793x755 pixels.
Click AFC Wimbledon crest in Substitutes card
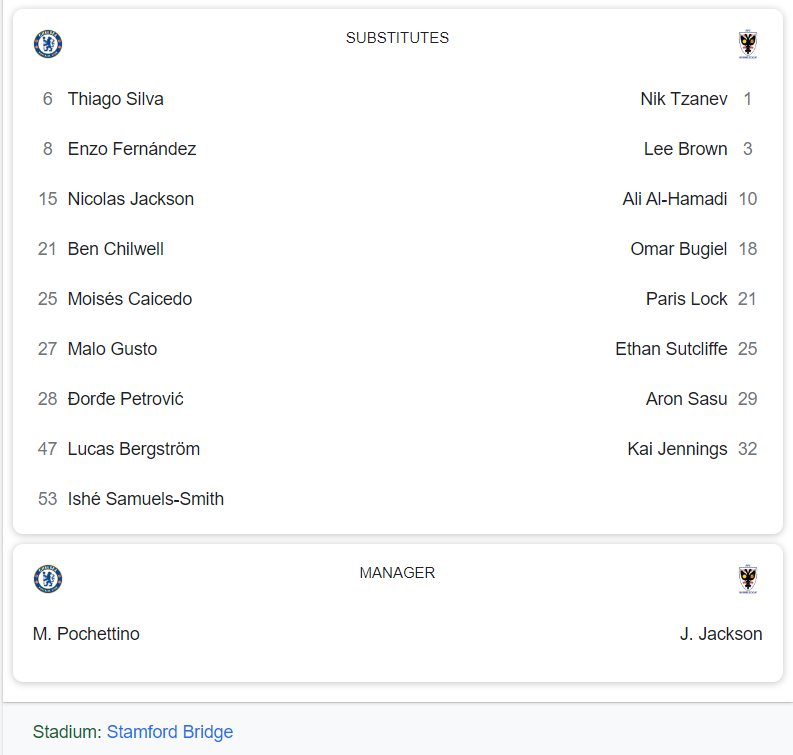pyautogui.click(x=747, y=45)
